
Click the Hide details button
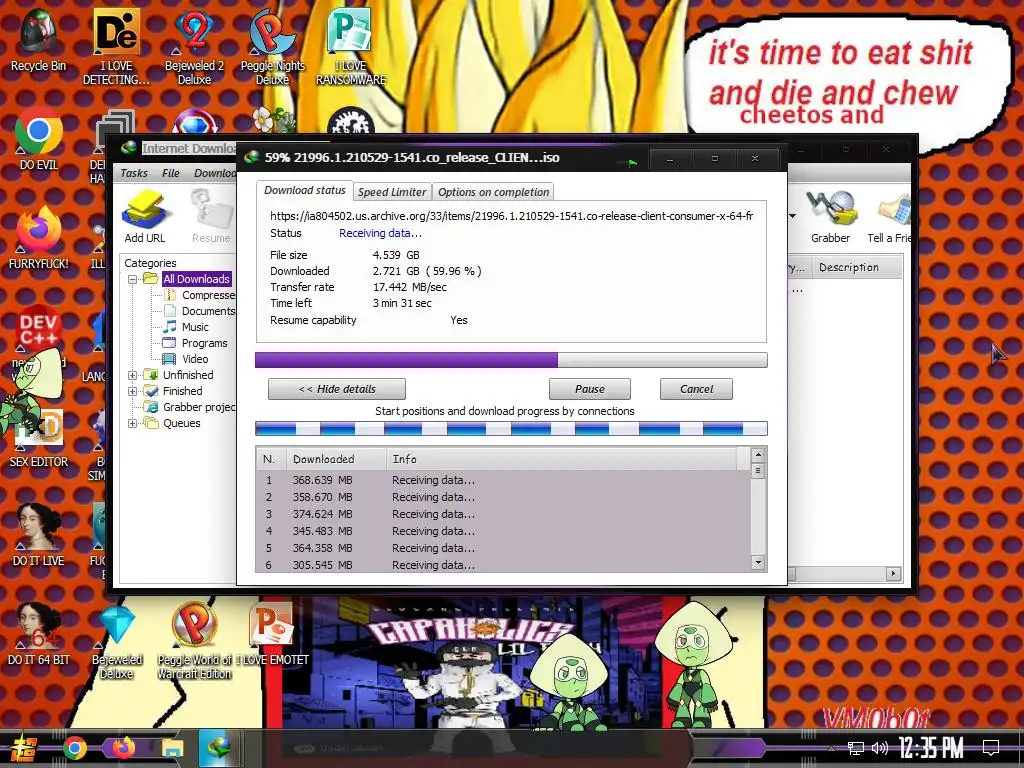coord(337,389)
